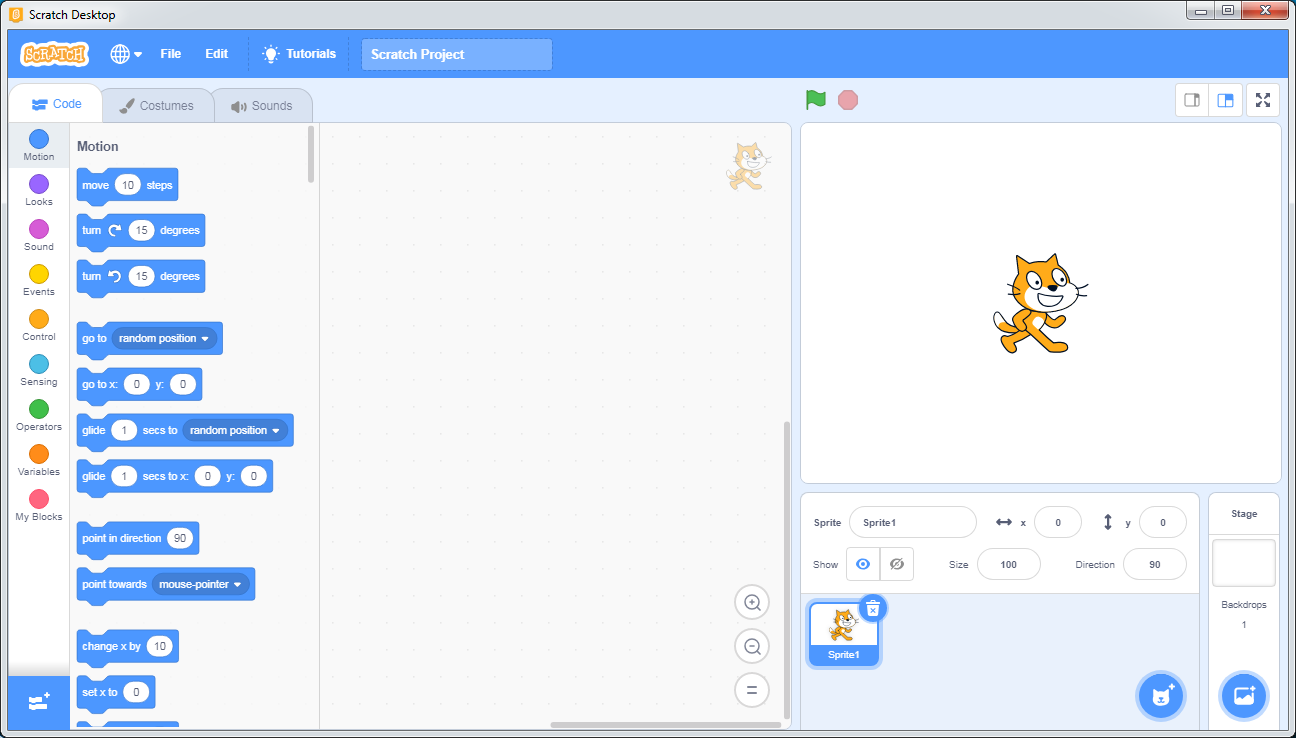Click the sprite Size field
Screen dimensions: 1296x738
pyautogui.click(x=1009, y=564)
